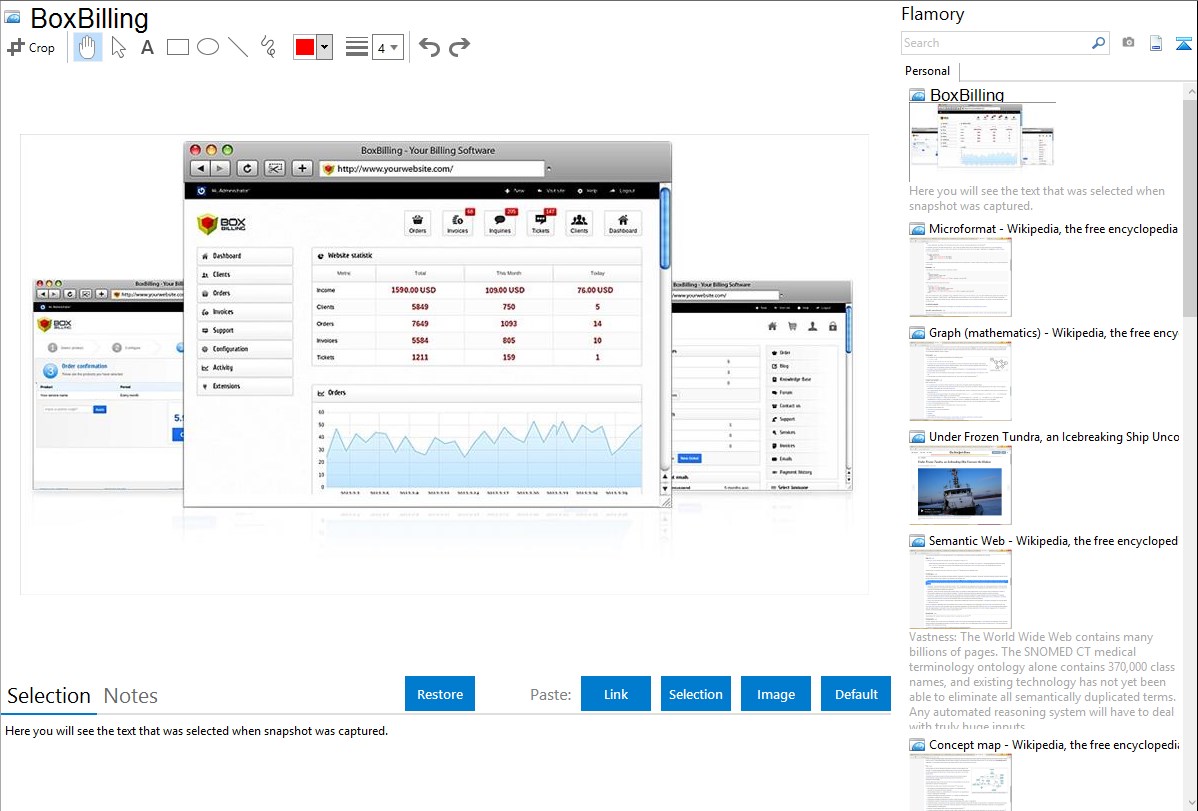Screen dimensions: 1198x811
Task: Choose the arrow pointer tool
Action: 118,47
